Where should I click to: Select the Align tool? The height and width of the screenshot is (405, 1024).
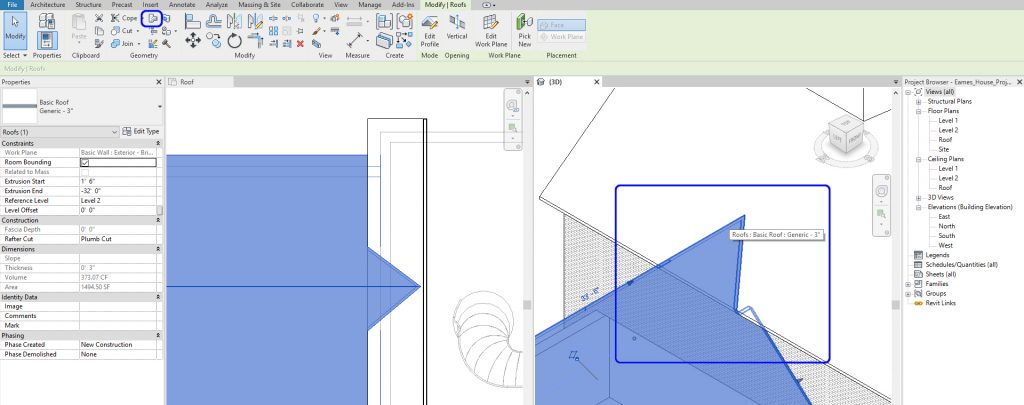[192, 21]
